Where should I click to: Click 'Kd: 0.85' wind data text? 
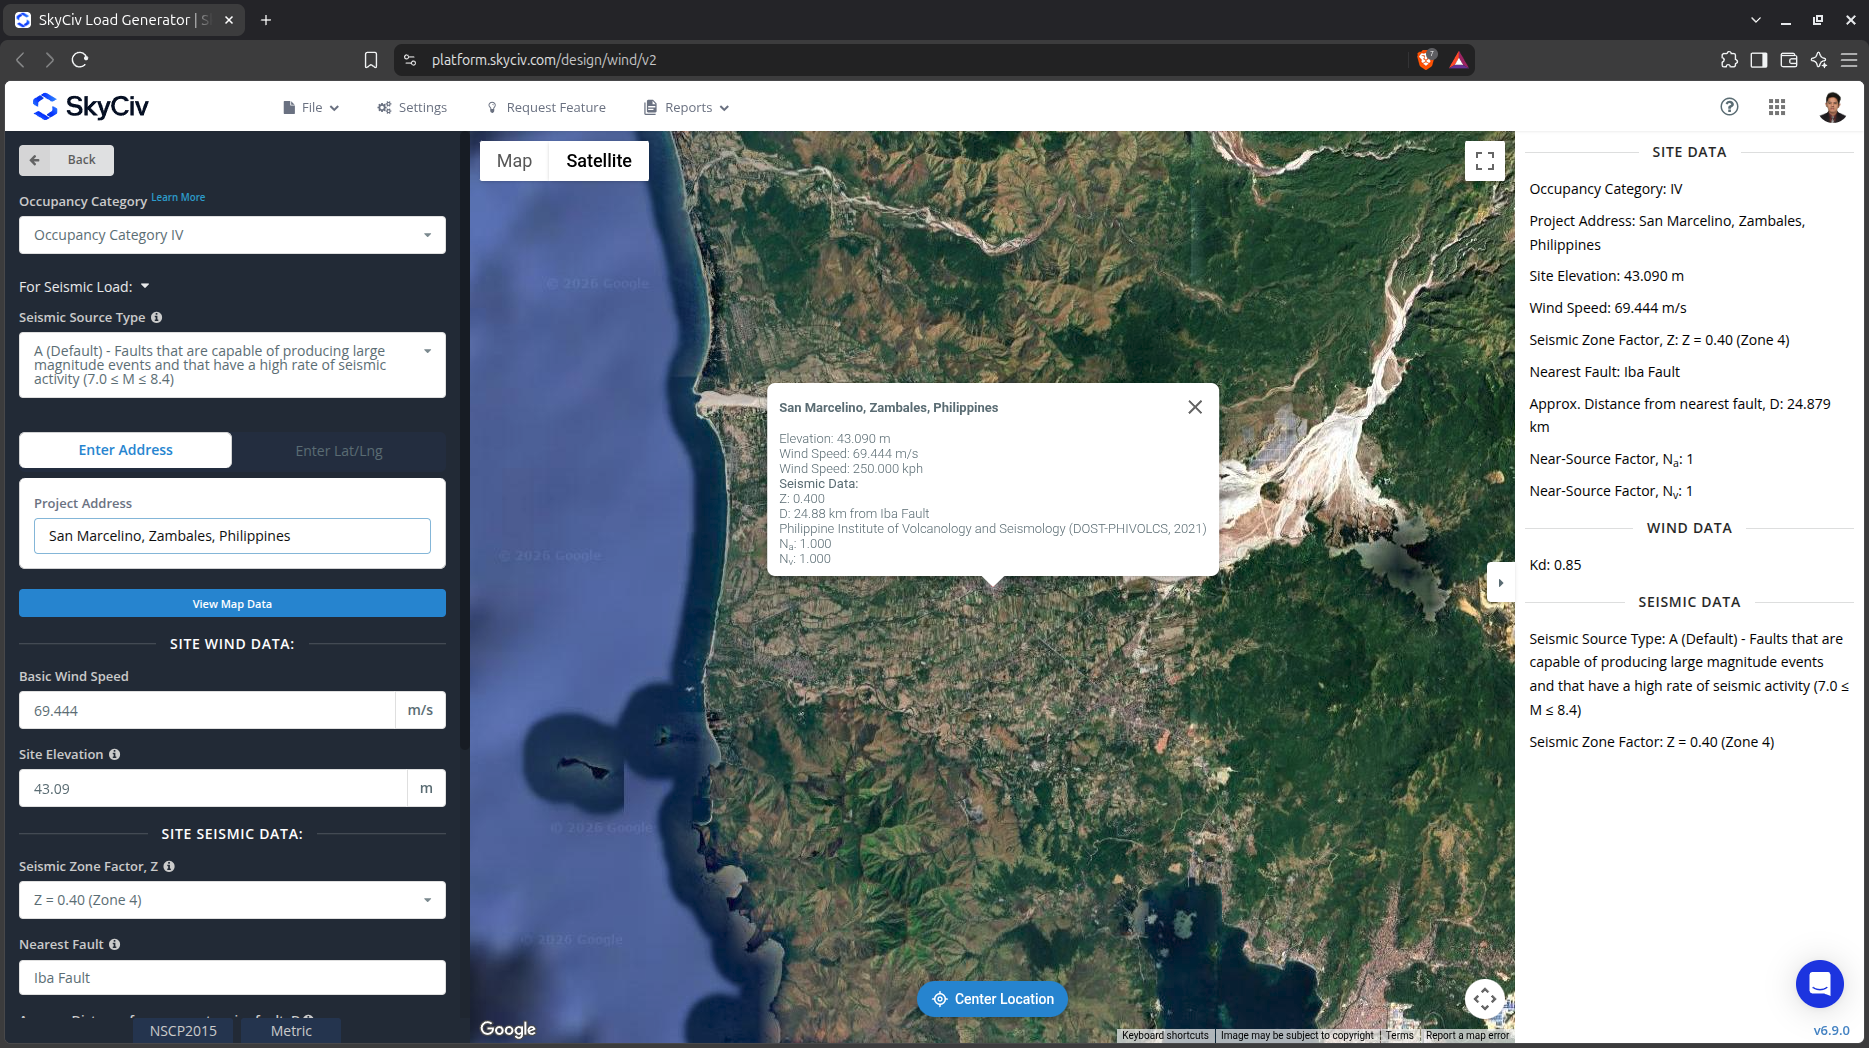1555,565
